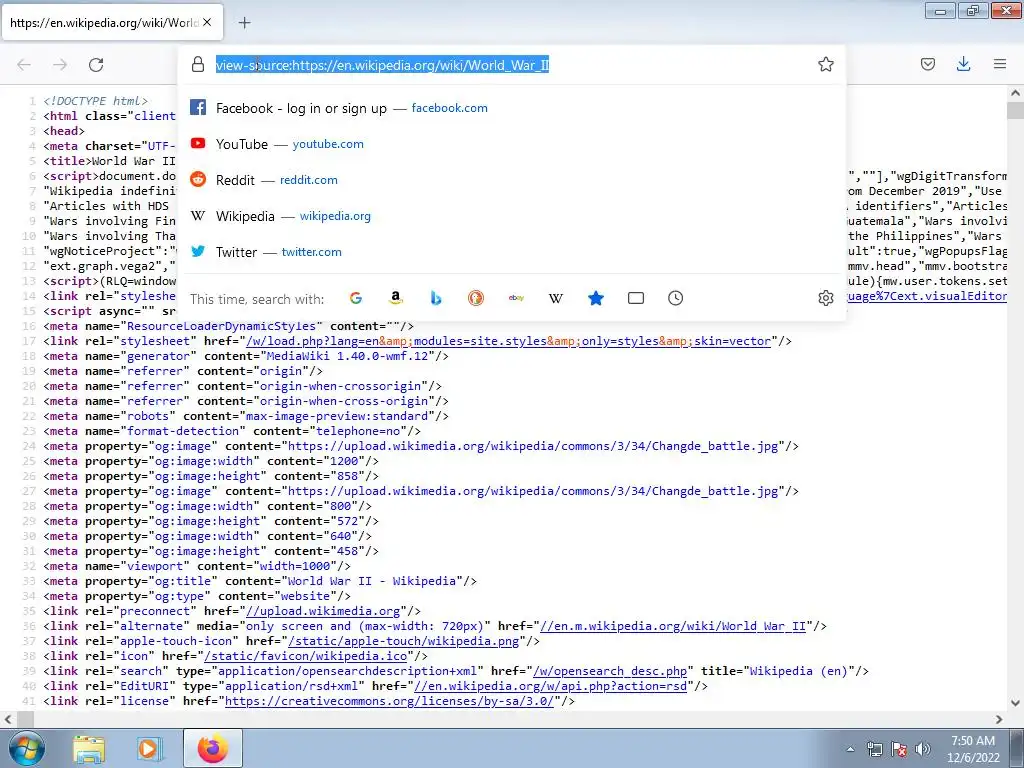Screen dimensions: 1024x768
Task: Go forward to next page
Action: 60,65
